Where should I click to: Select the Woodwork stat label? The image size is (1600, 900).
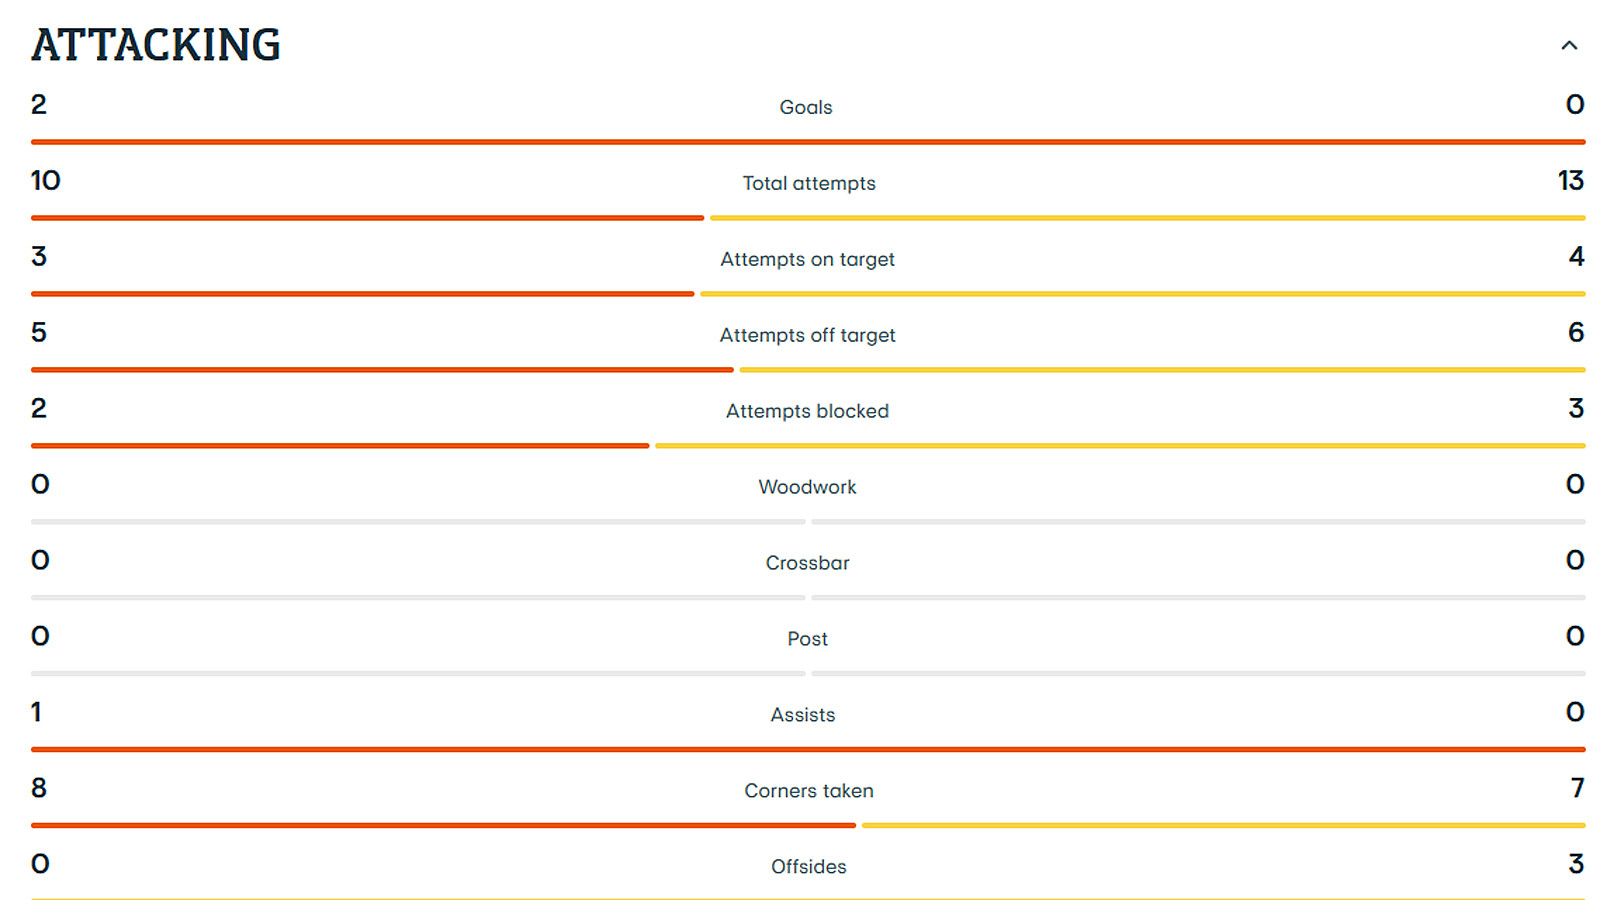coord(807,487)
